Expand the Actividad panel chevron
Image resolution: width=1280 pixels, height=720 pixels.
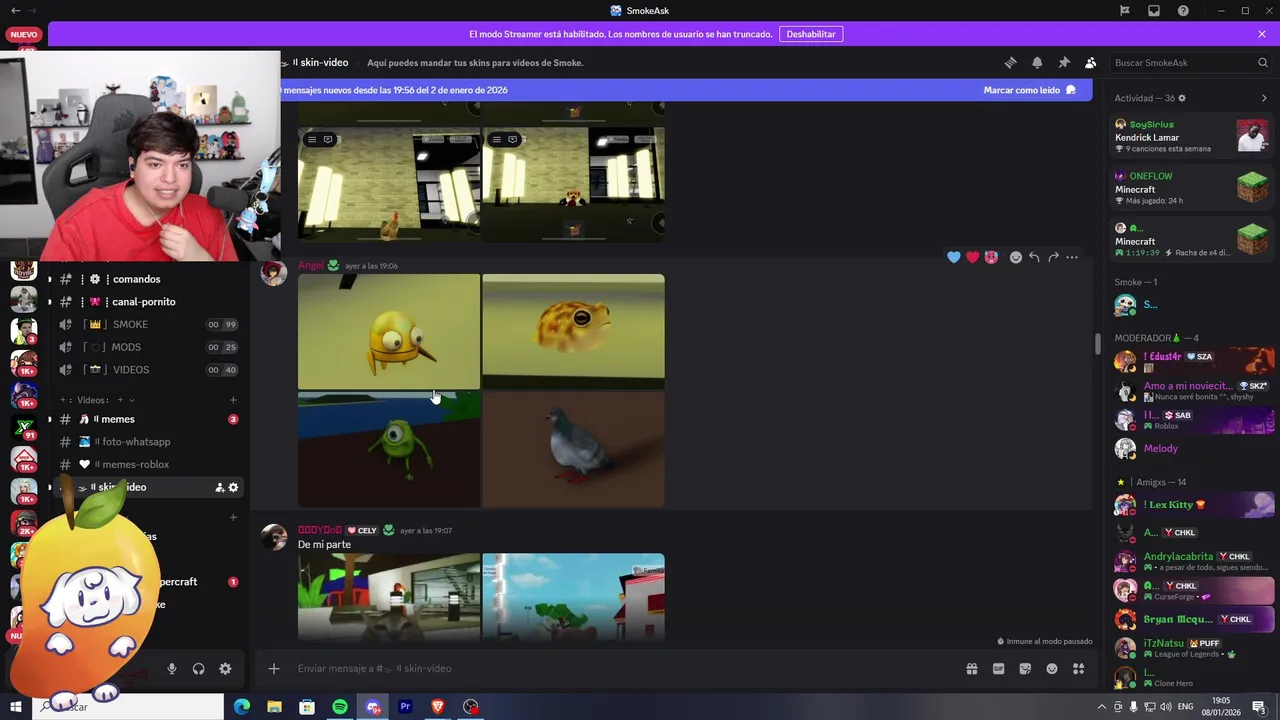pyautogui.click(x=1264, y=98)
